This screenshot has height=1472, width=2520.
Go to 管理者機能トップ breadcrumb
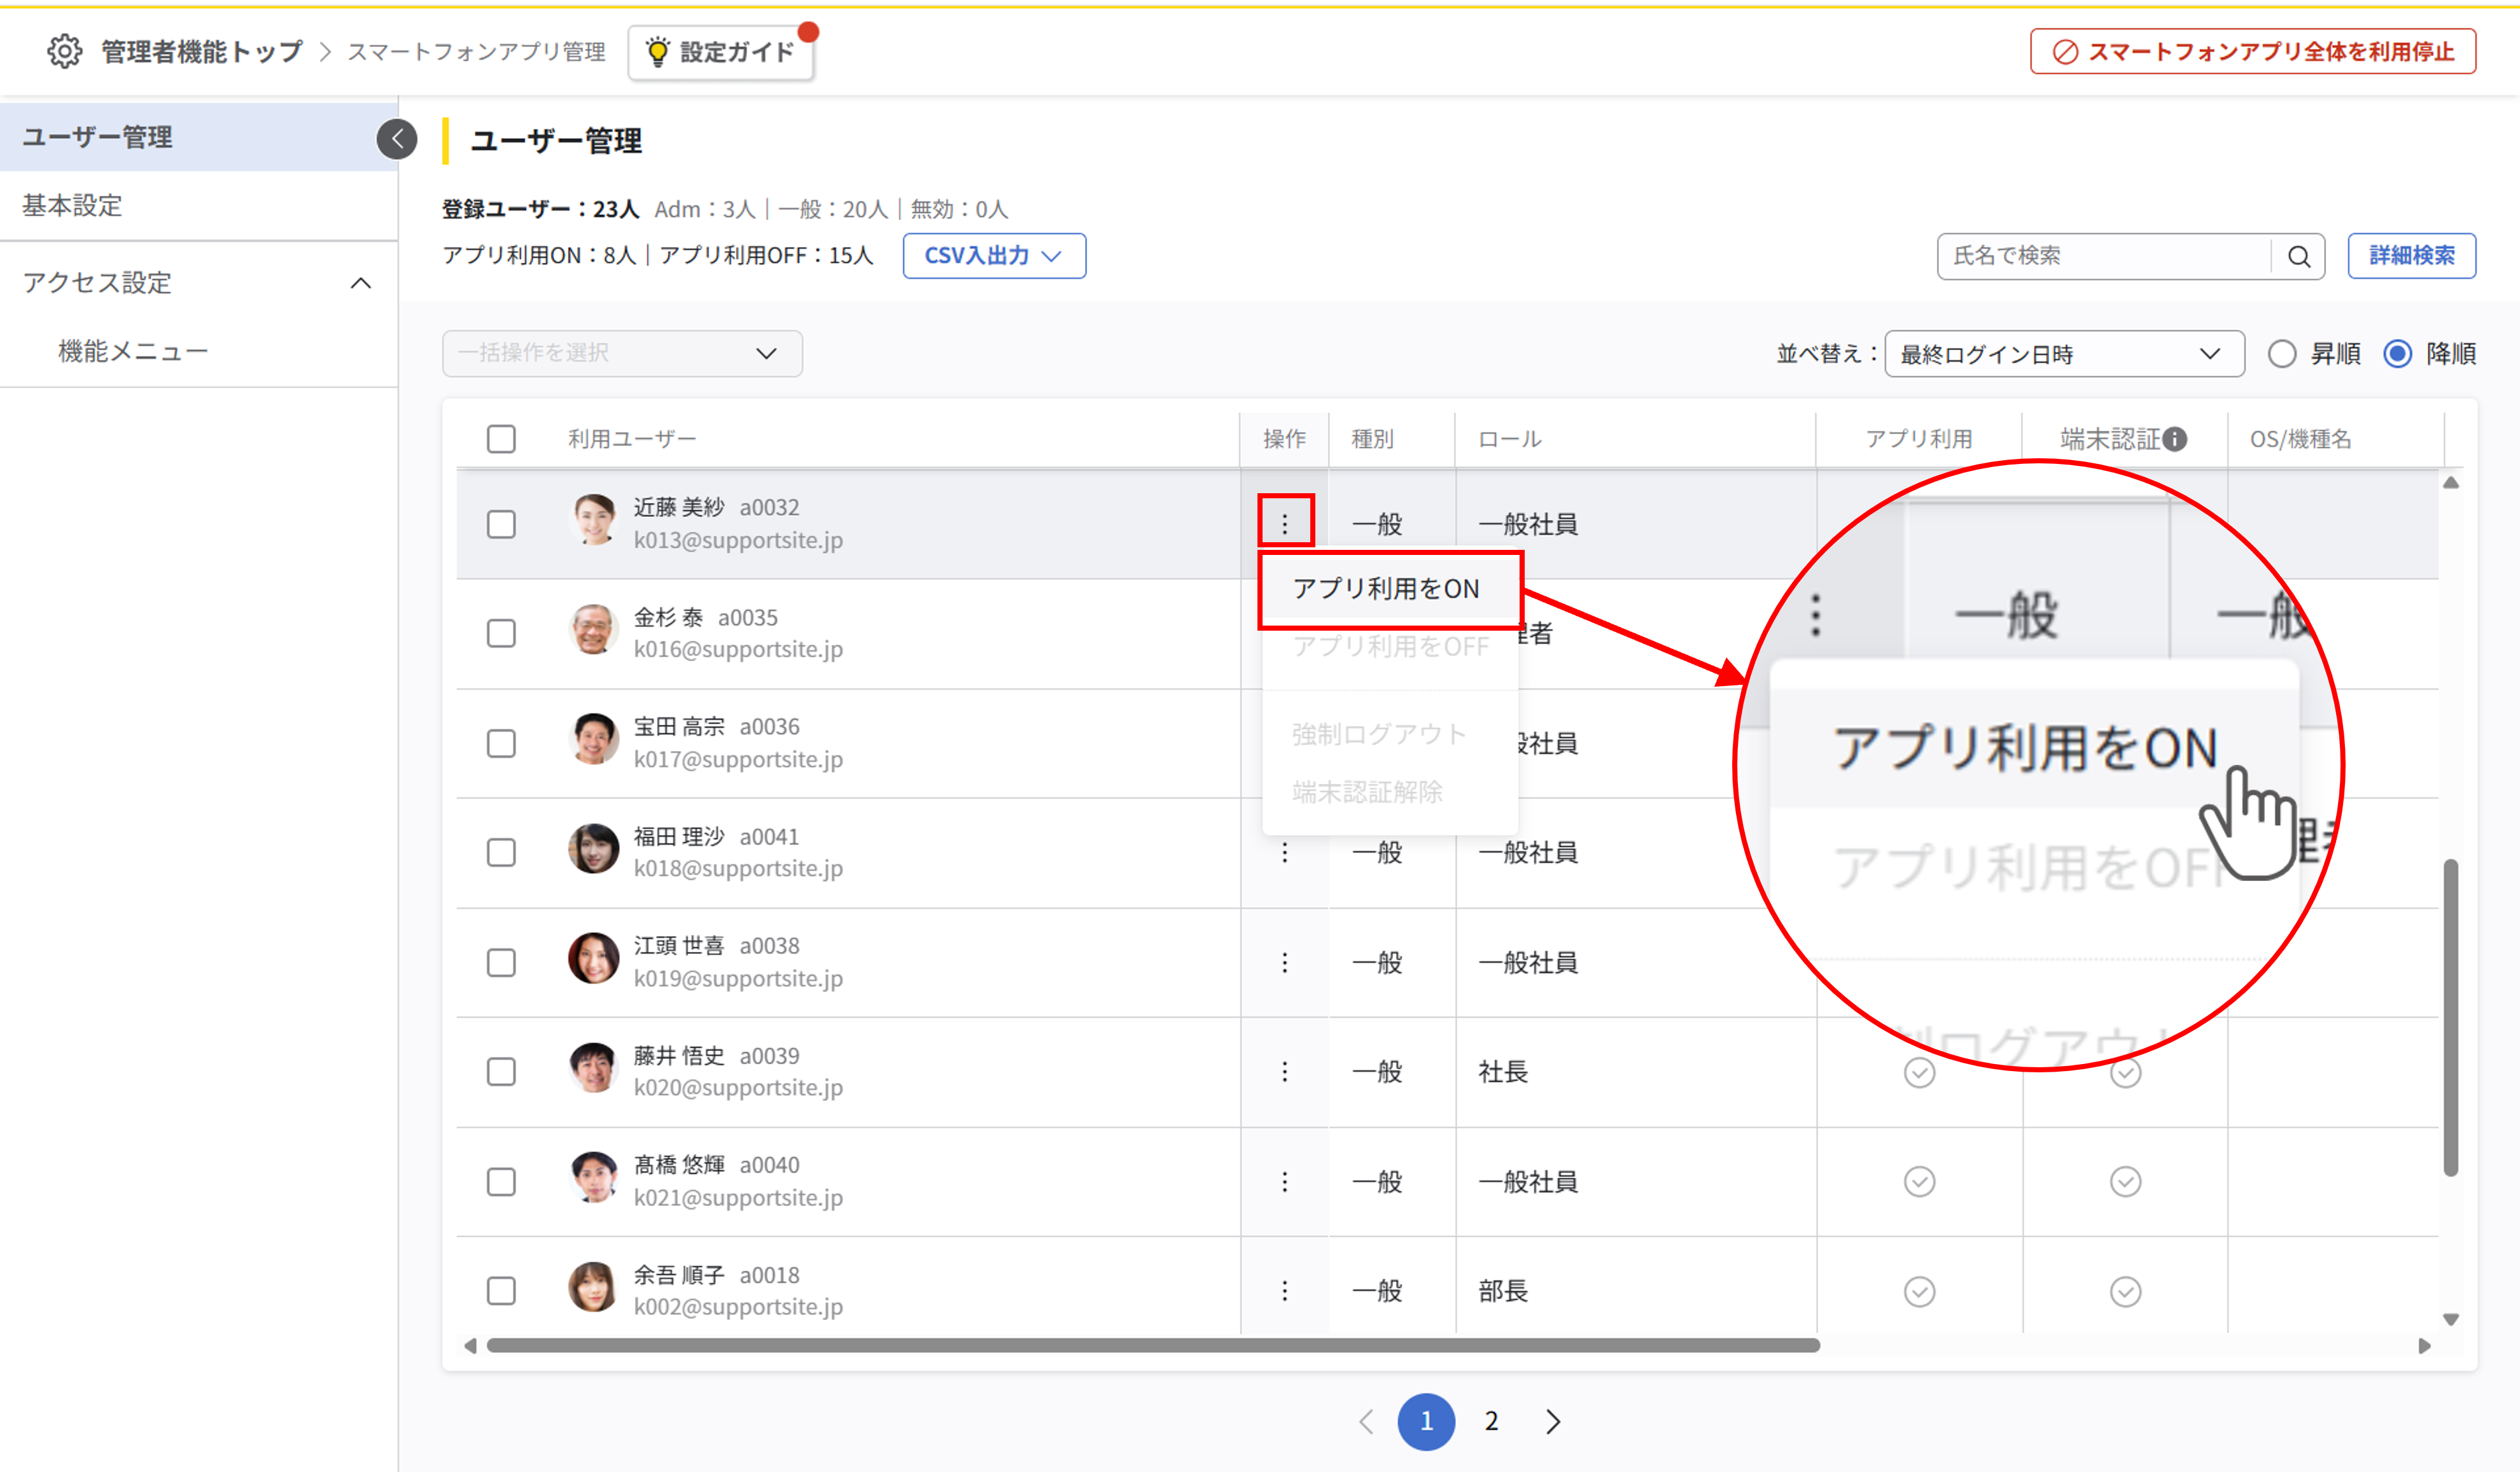pos(201,52)
